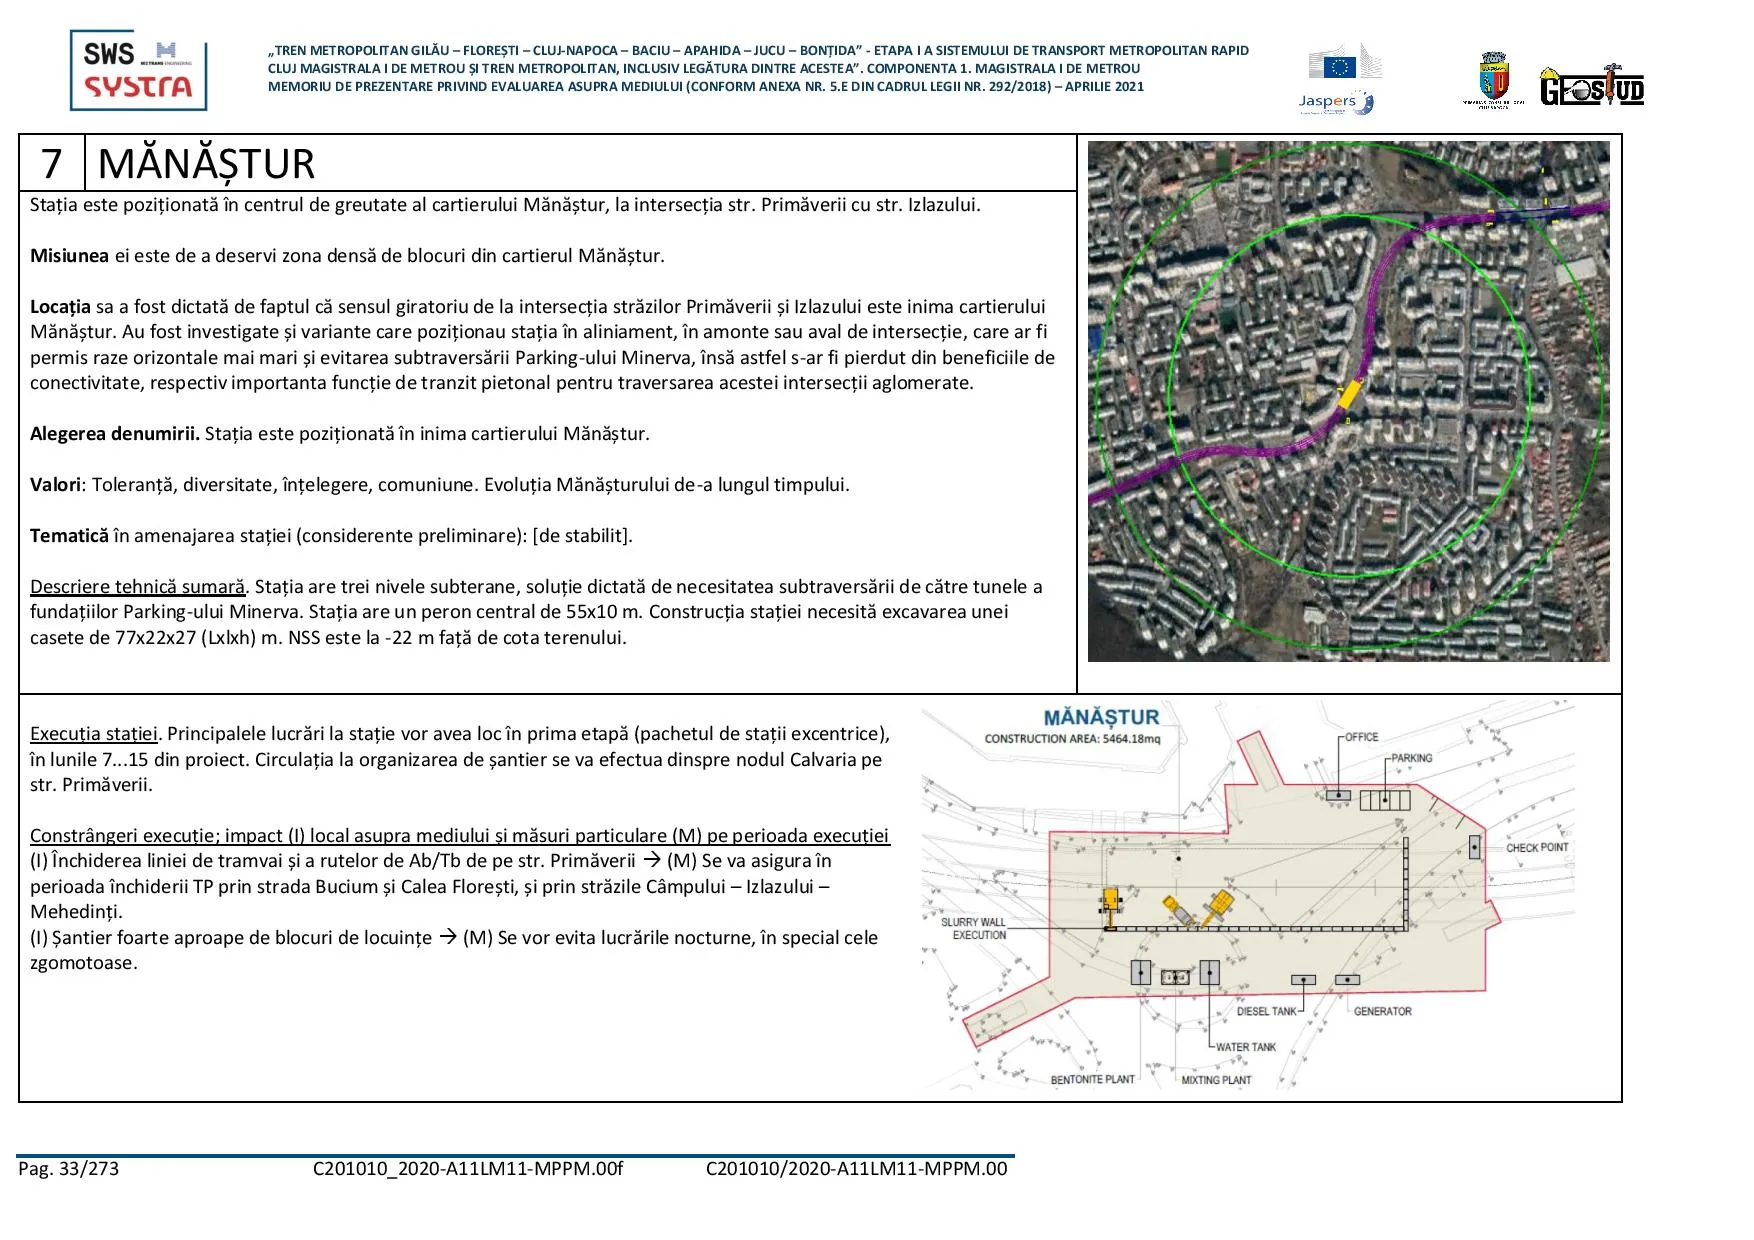Click the European Union flag logo

point(1339,66)
